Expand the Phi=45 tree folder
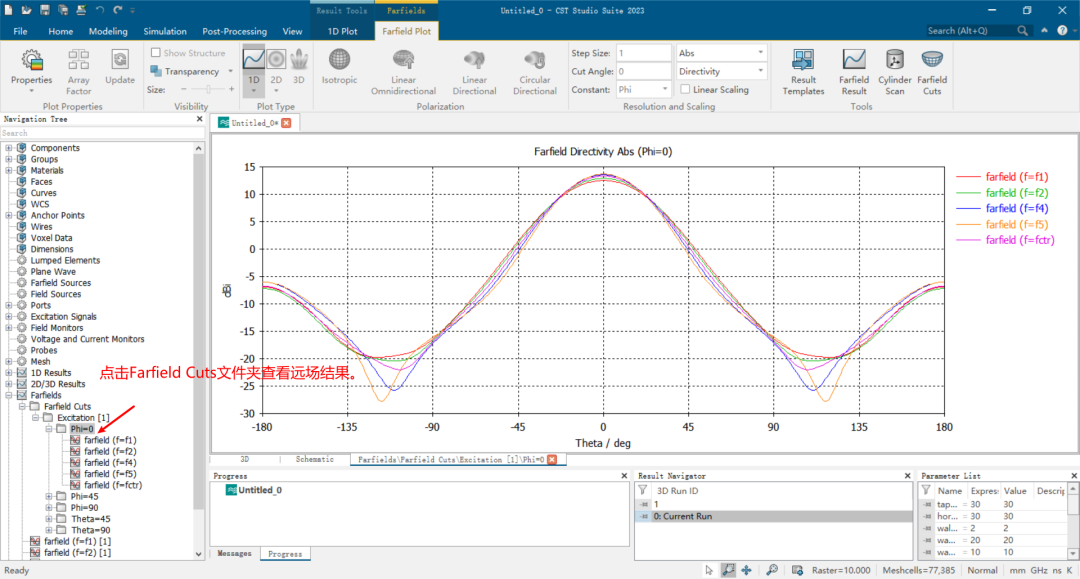The image size is (1080, 579). tap(49, 496)
